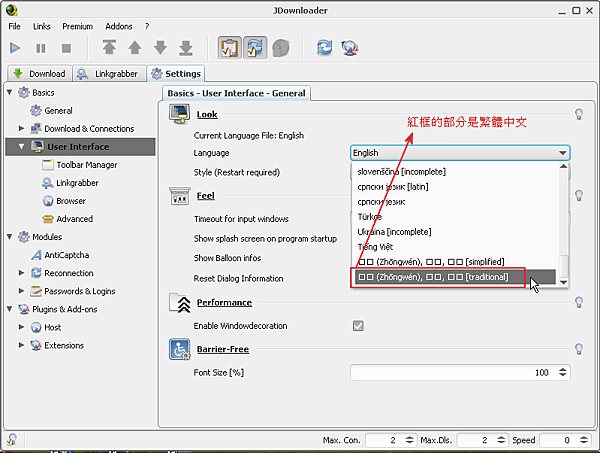This screenshot has width=600, height=453.
Task: Expand the Extensions node
Action: 21,345
